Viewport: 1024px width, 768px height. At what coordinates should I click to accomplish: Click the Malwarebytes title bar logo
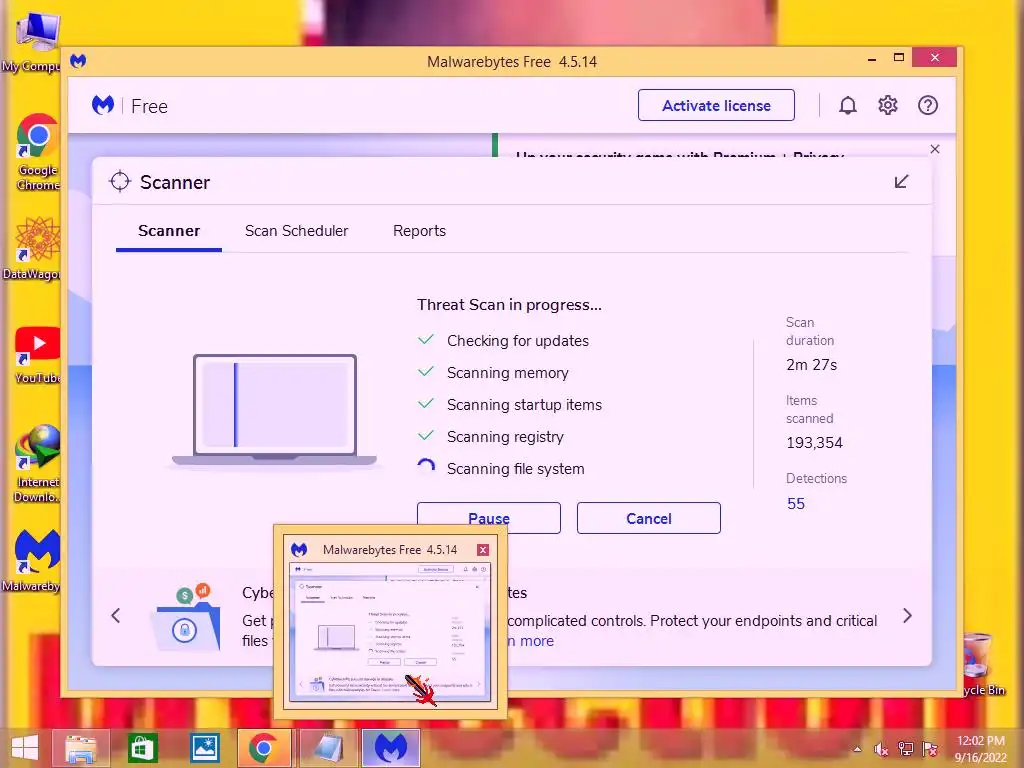tap(78, 61)
